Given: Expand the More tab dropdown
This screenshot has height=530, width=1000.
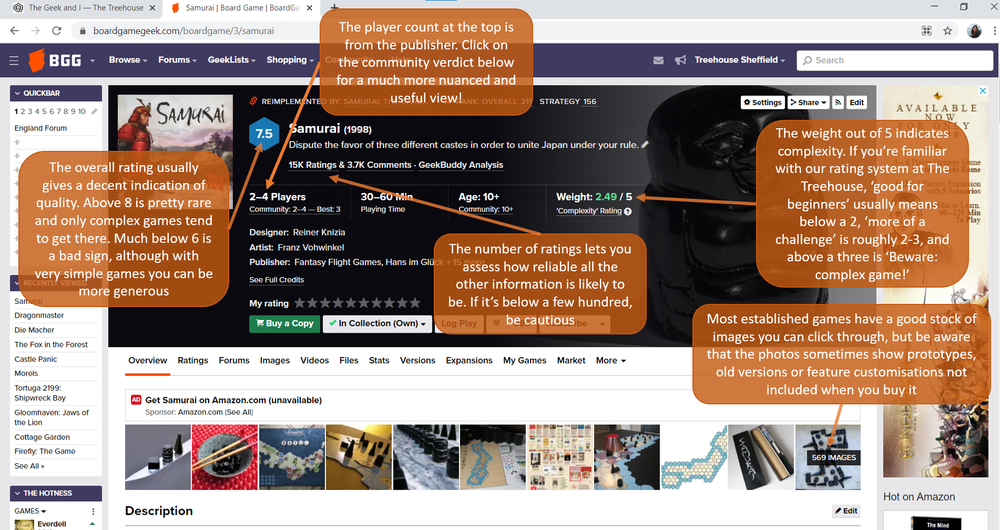Looking at the screenshot, I should pos(611,360).
